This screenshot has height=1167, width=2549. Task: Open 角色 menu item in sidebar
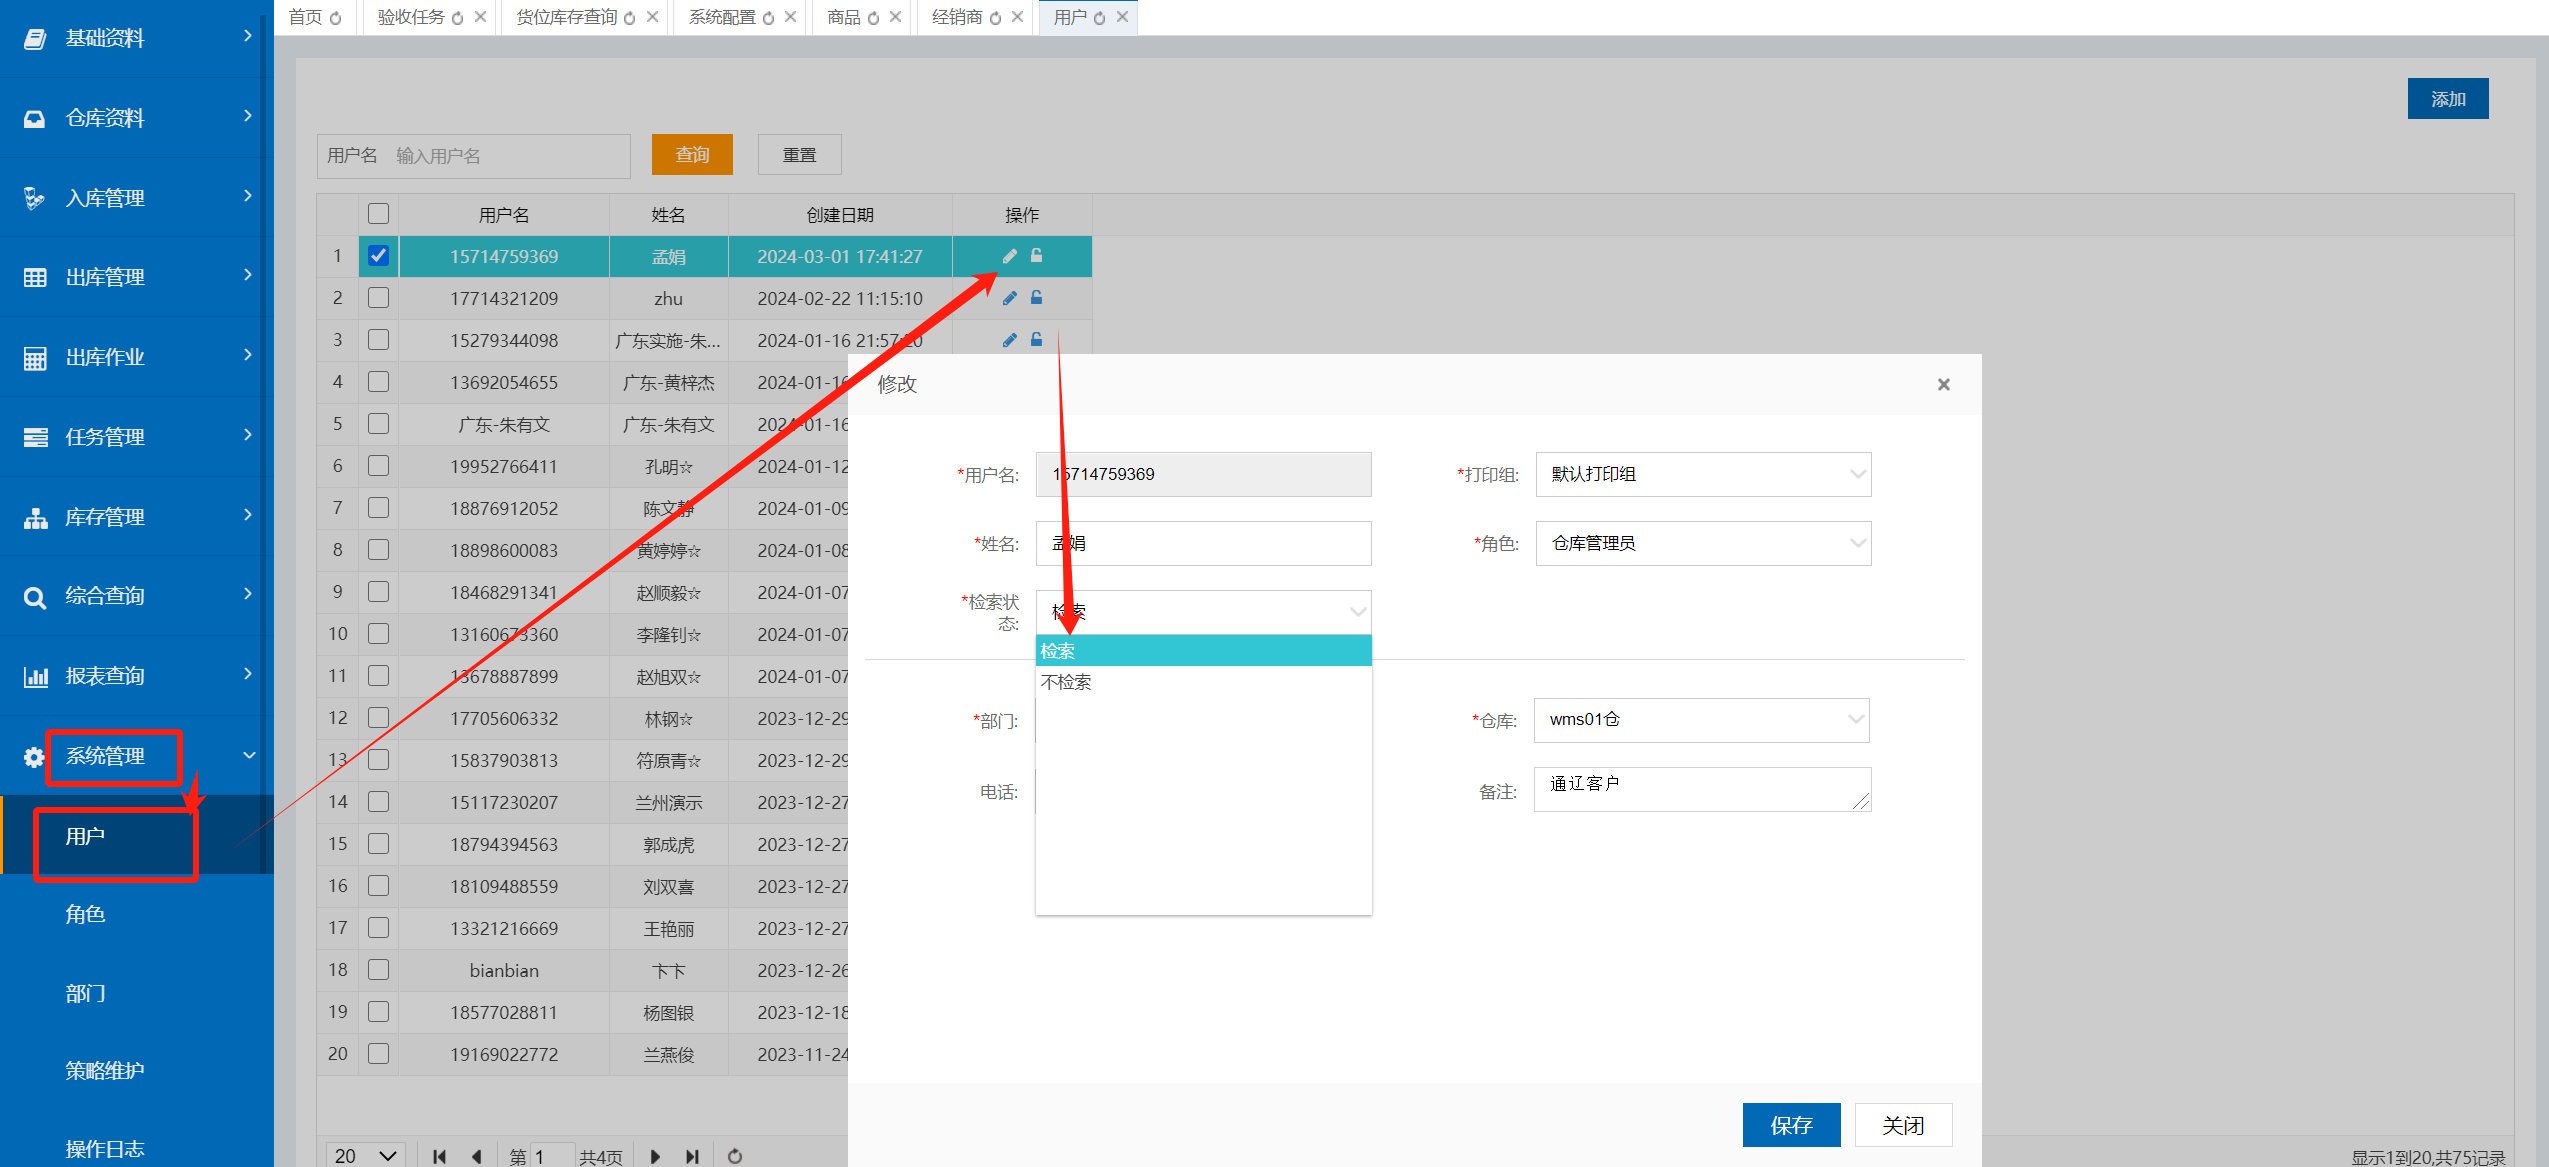coord(85,914)
